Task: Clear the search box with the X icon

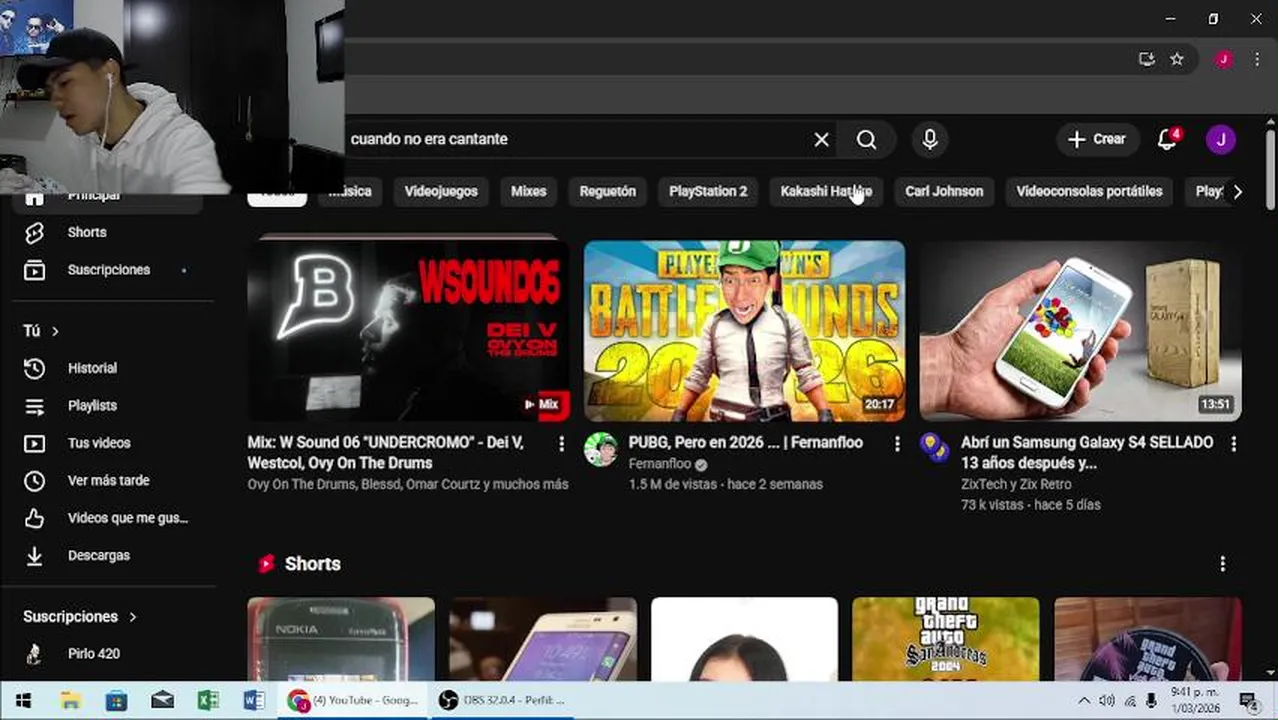Action: point(821,140)
